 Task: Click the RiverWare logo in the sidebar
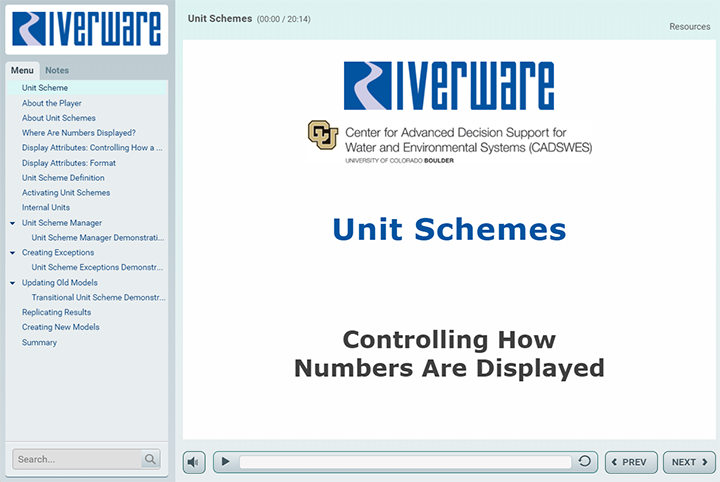coord(86,29)
